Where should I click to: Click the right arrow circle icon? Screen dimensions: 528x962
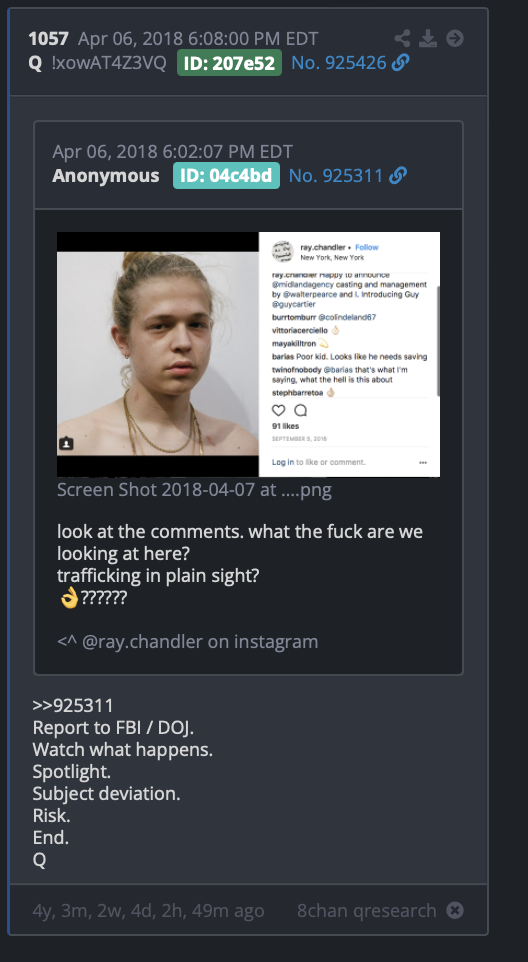455,39
